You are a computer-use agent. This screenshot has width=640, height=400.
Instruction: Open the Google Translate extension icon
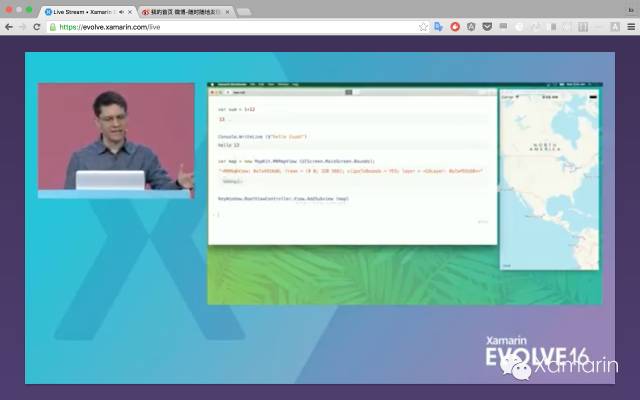pyautogui.click(x=439, y=27)
